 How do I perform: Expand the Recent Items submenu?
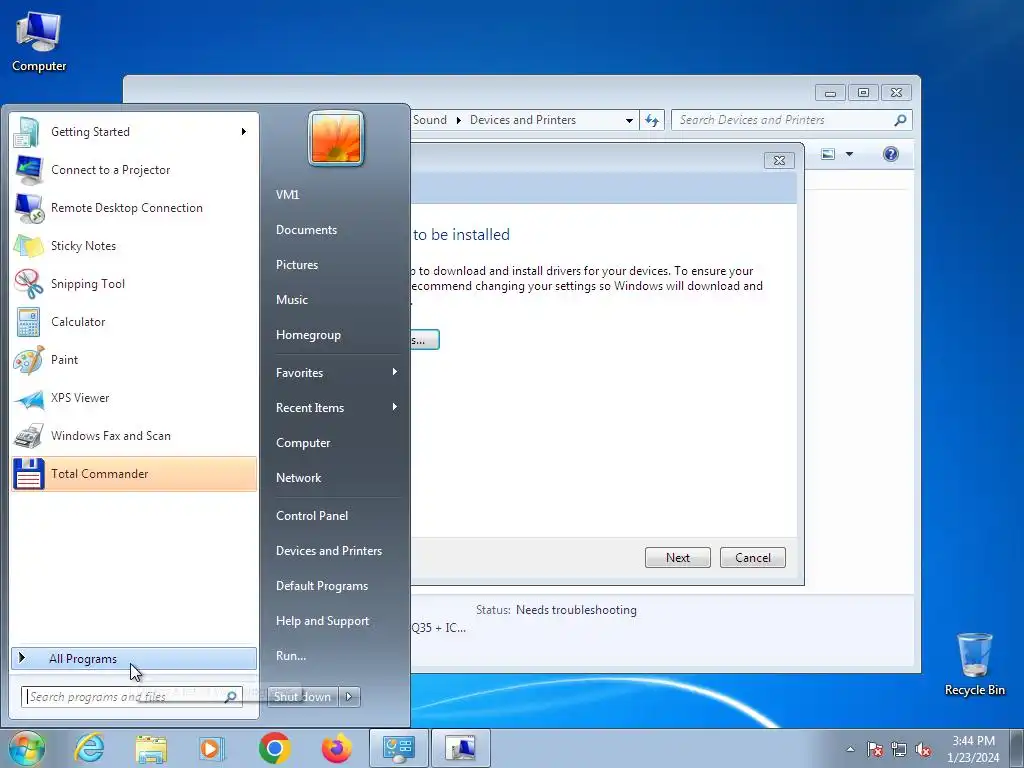(394, 408)
